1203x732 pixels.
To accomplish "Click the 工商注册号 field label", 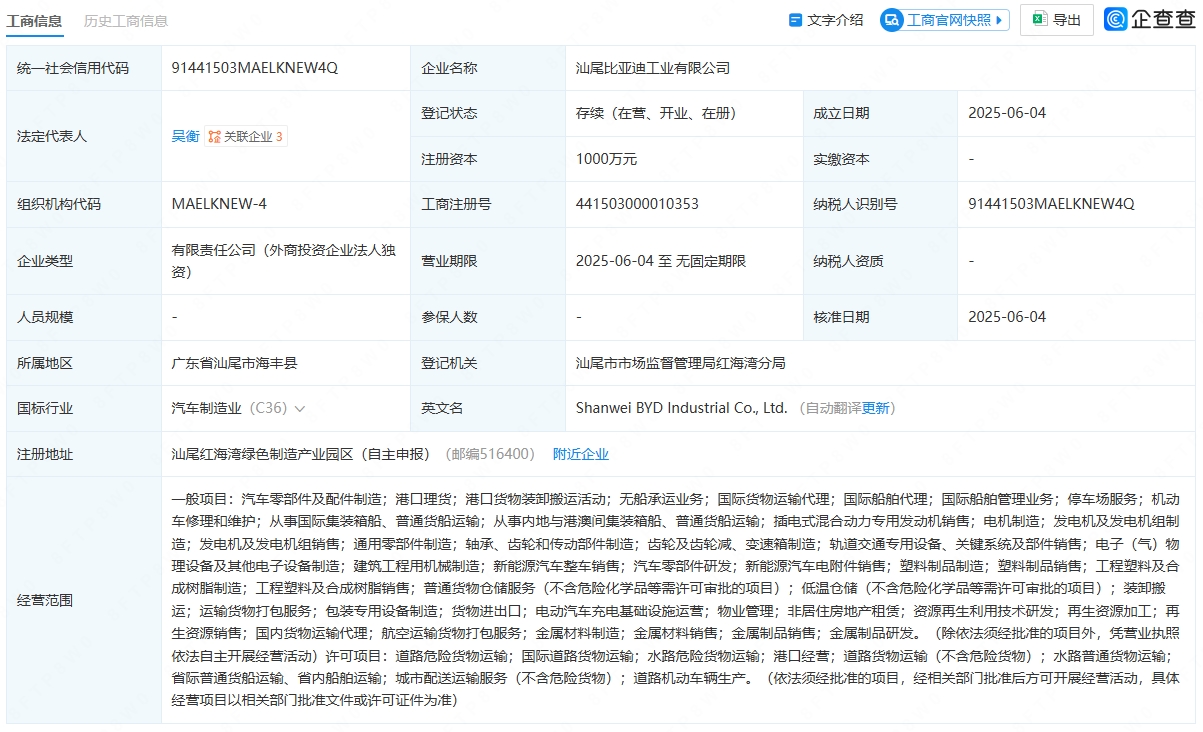I will (x=456, y=204).
